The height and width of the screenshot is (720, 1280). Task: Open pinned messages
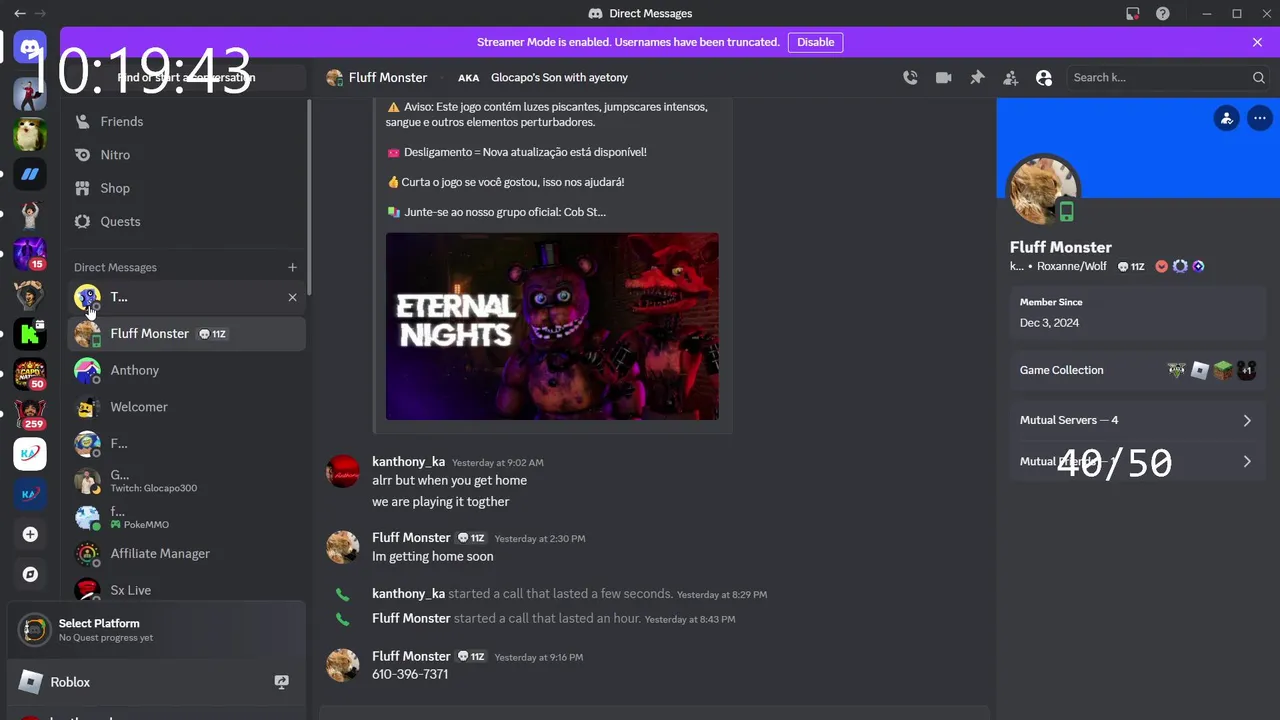click(977, 77)
